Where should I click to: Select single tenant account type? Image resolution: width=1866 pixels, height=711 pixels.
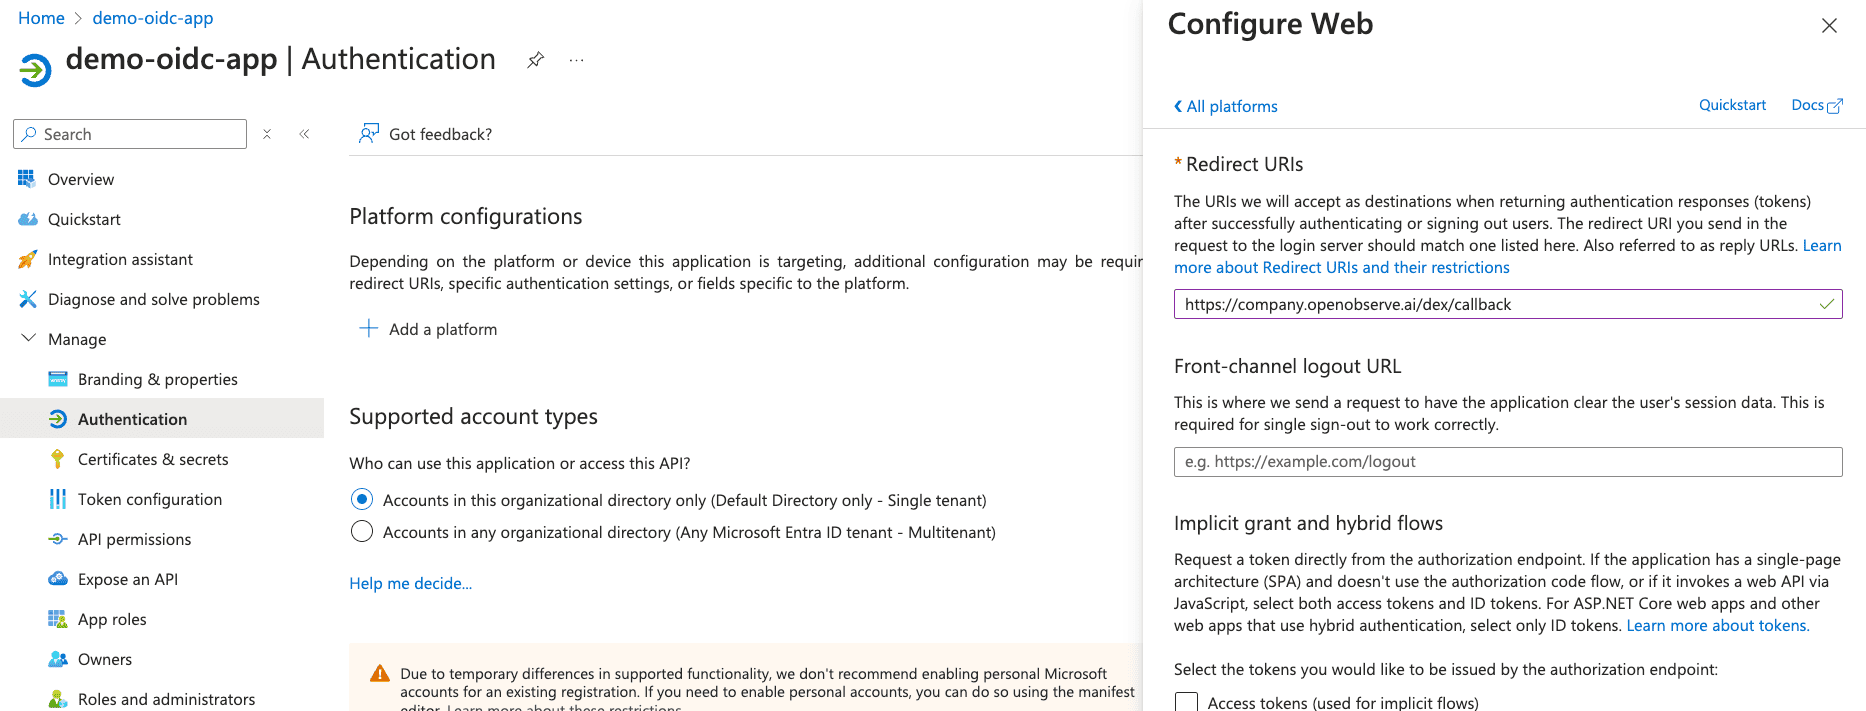tap(361, 499)
